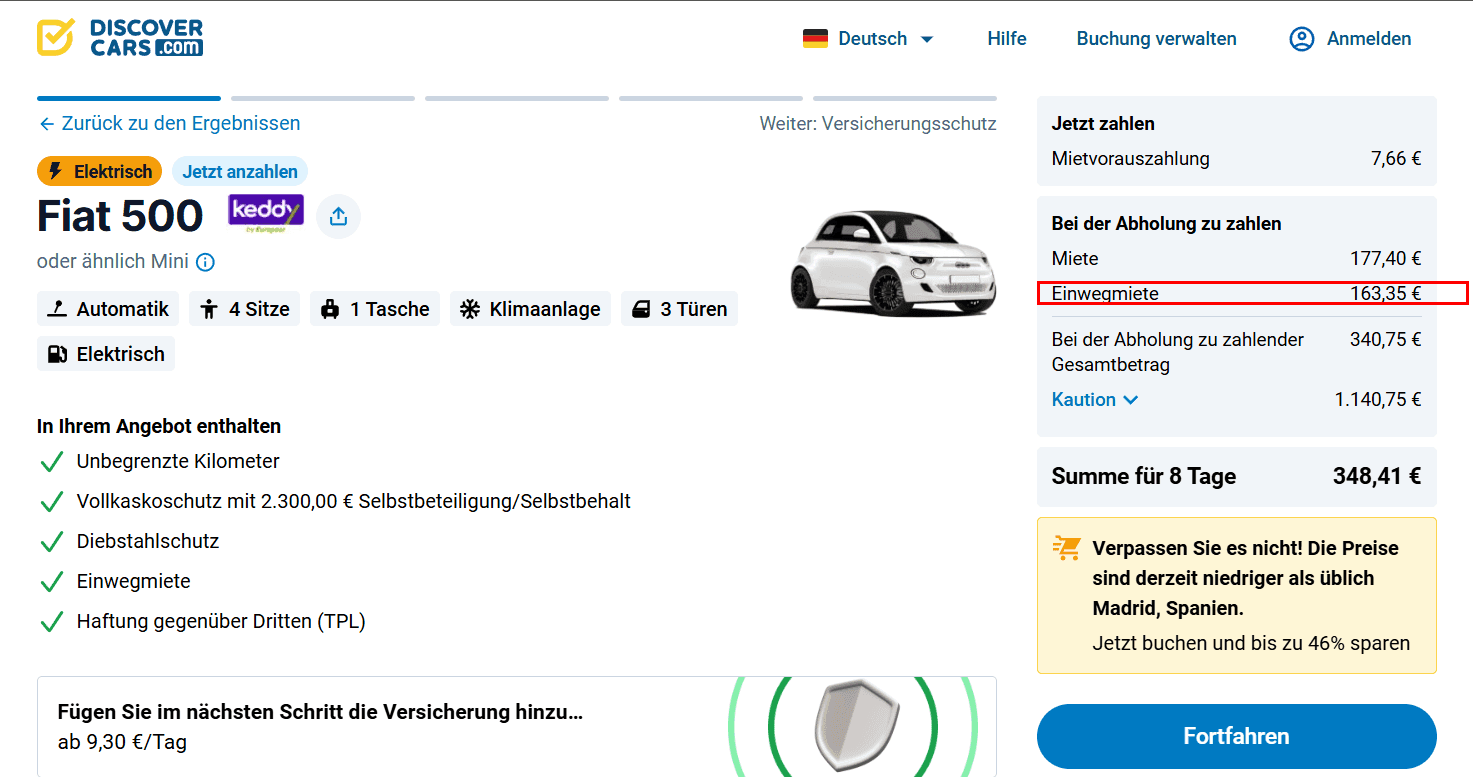Click 'Jetzt buchen und bis zu 46% sparen'
1473x777 pixels.
pos(1251,643)
